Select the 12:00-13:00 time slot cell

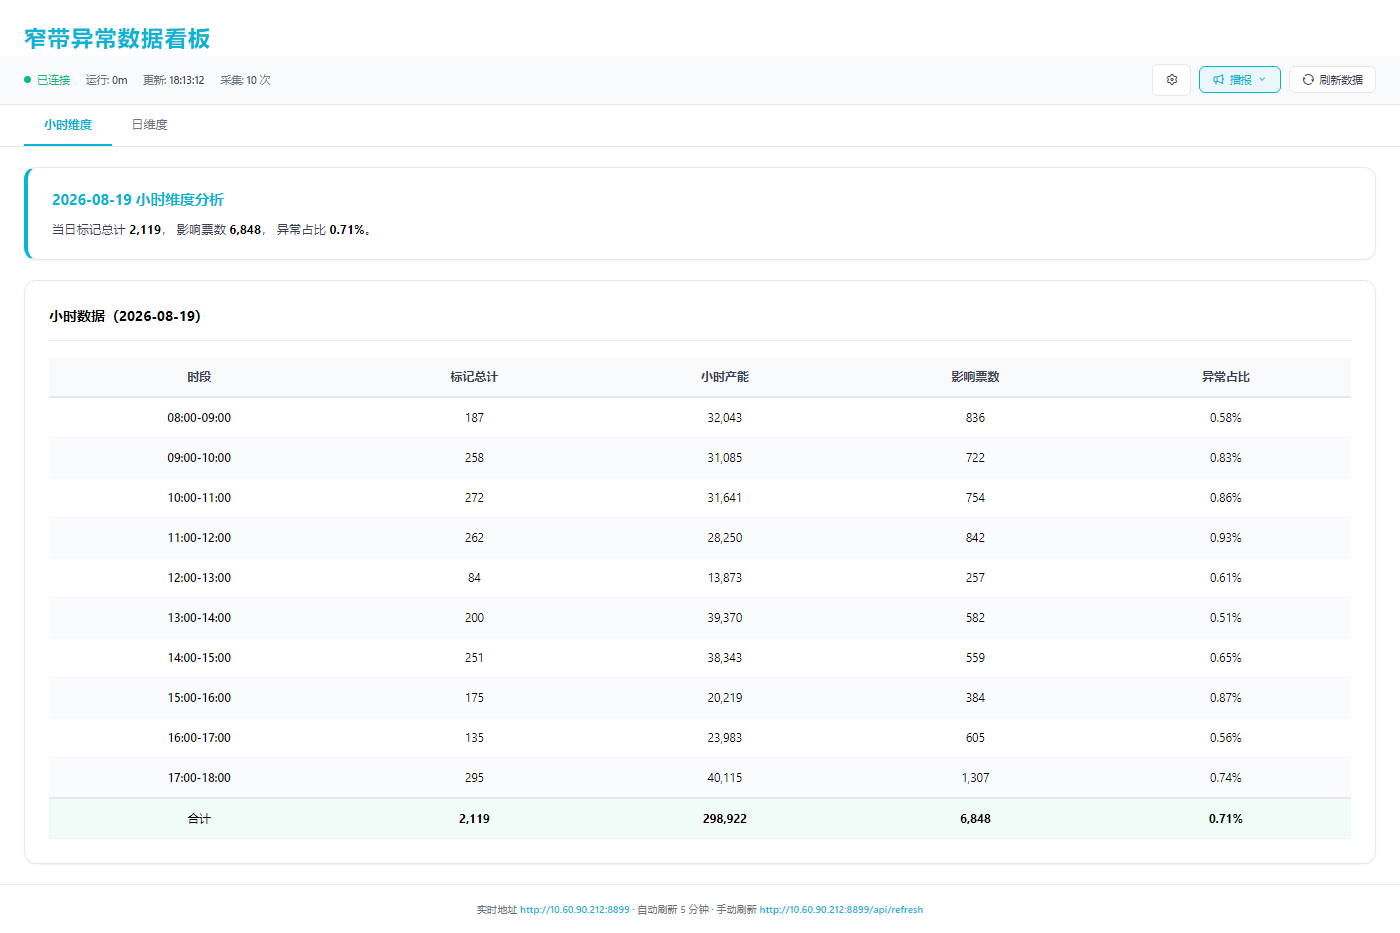click(199, 578)
